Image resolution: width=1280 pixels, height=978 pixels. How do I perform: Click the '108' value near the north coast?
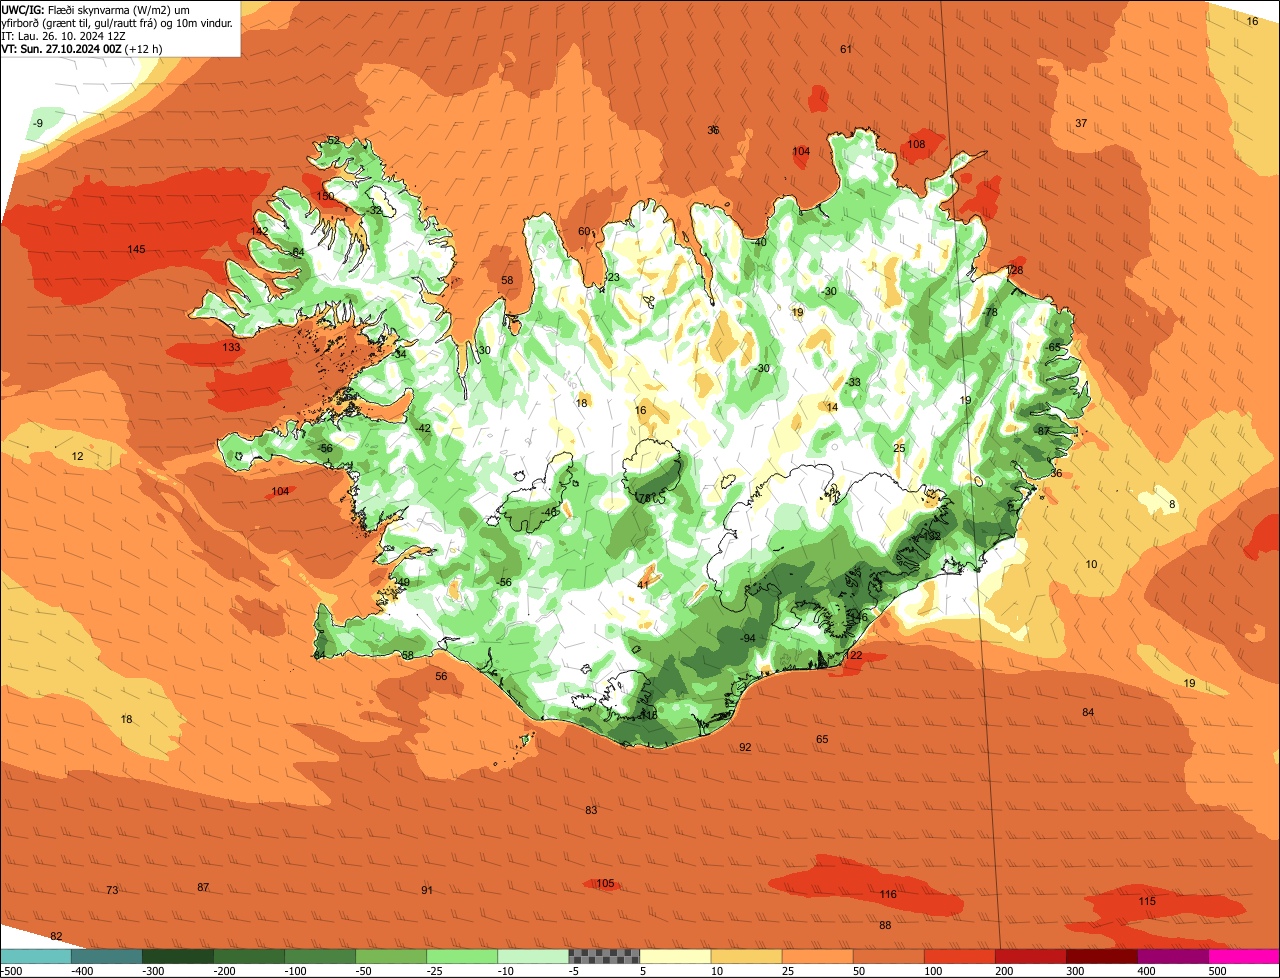(916, 144)
